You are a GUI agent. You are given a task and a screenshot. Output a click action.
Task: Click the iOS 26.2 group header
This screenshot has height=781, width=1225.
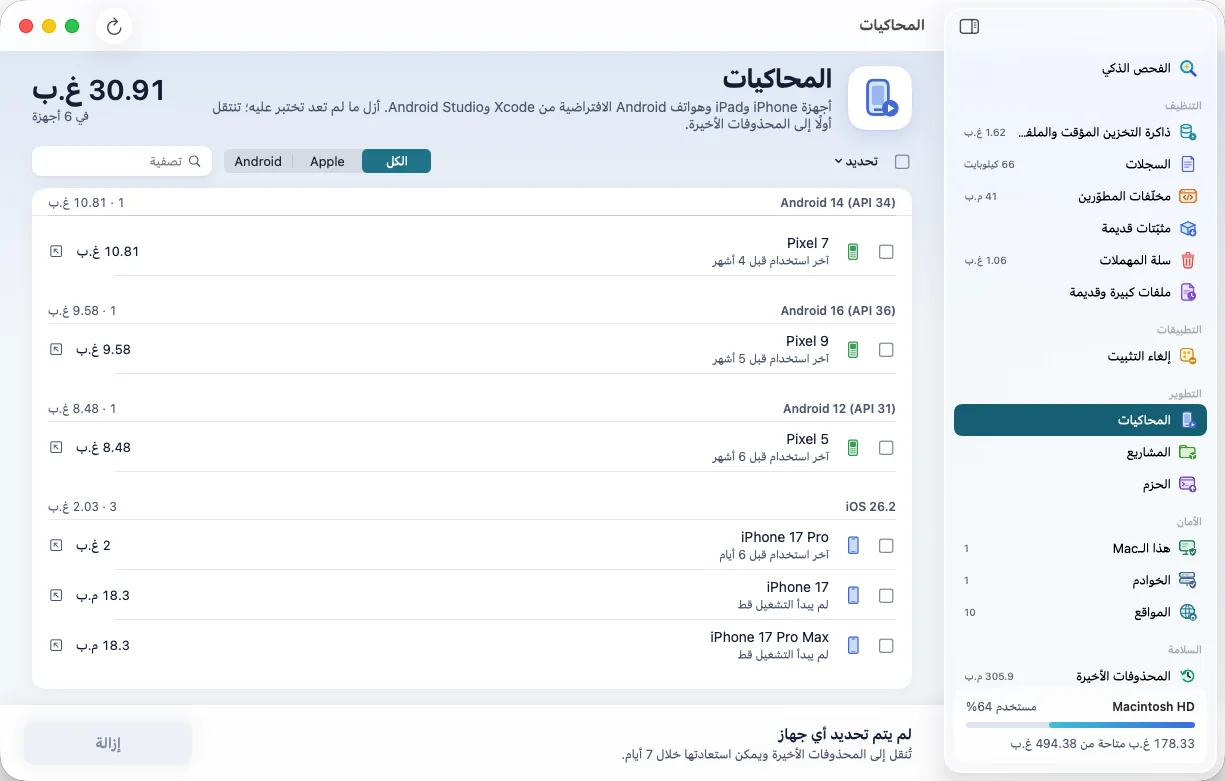pyautogui.click(x=870, y=507)
